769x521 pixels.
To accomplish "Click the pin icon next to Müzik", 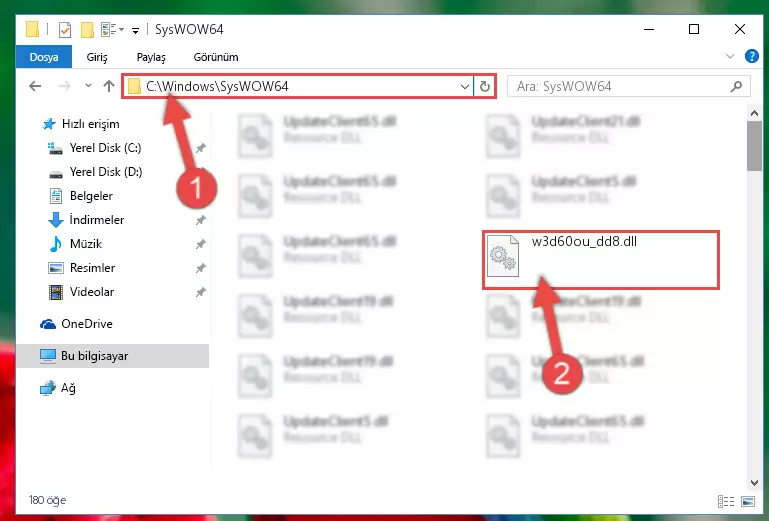I will [201, 244].
